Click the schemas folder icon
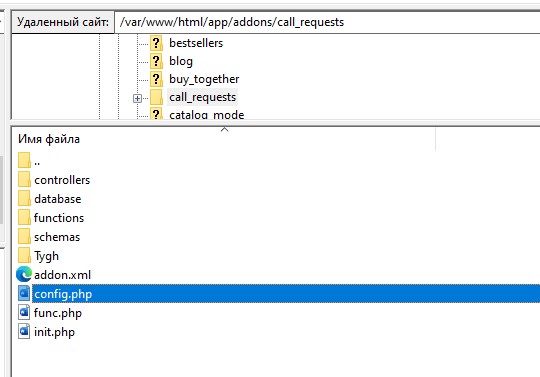540x377 pixels. click(x=24, y=237)
